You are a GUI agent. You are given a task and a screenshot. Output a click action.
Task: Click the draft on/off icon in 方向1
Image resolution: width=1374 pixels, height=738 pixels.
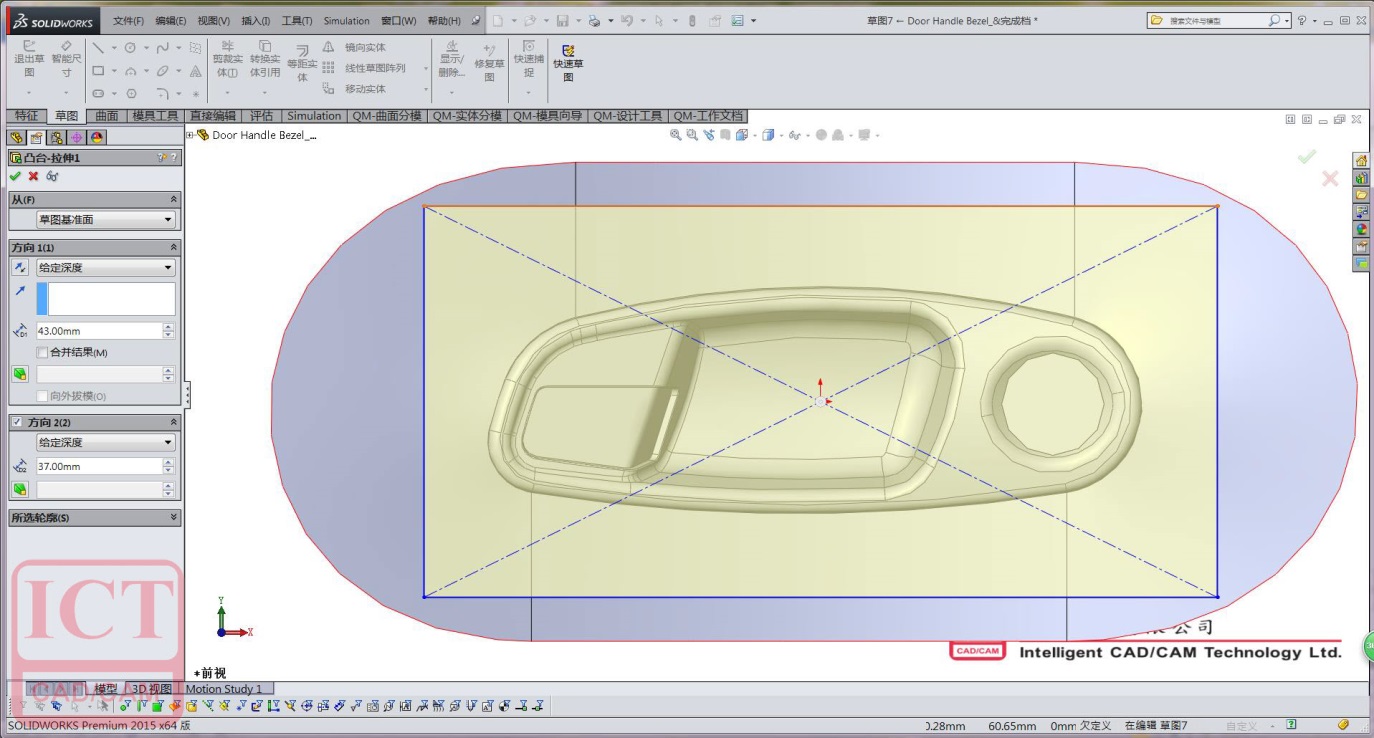coord(20,374)
